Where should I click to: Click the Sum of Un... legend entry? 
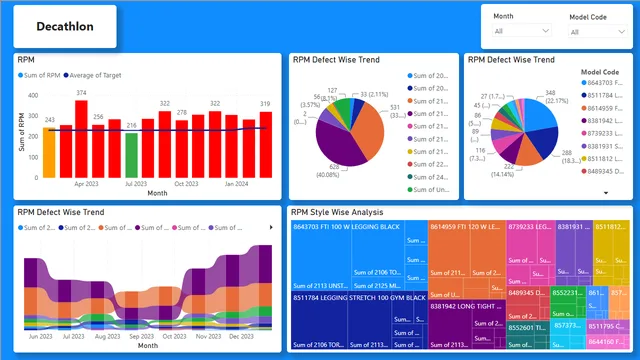[428, 190]
